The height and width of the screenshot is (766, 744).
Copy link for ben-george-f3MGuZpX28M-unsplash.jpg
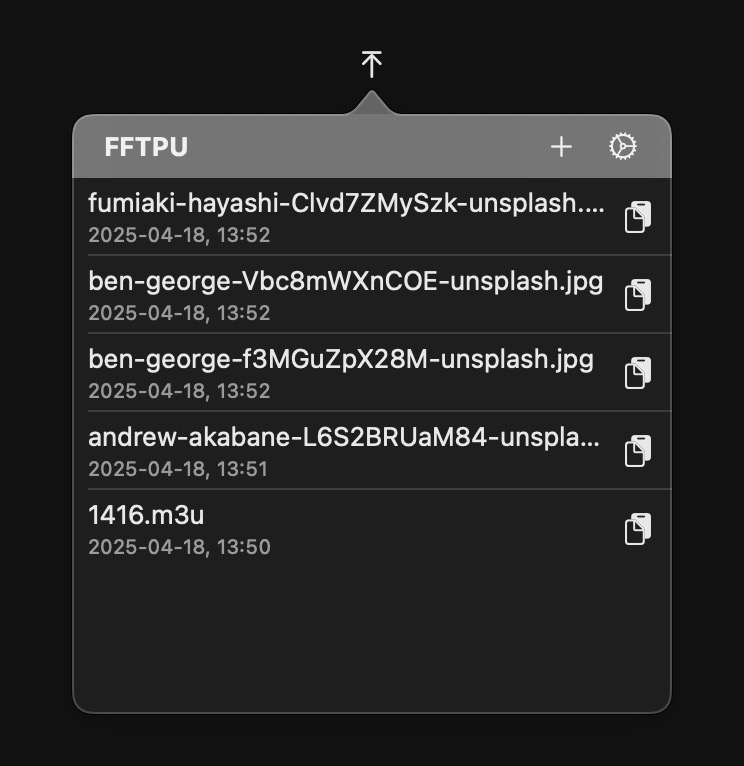pos(638,373)
